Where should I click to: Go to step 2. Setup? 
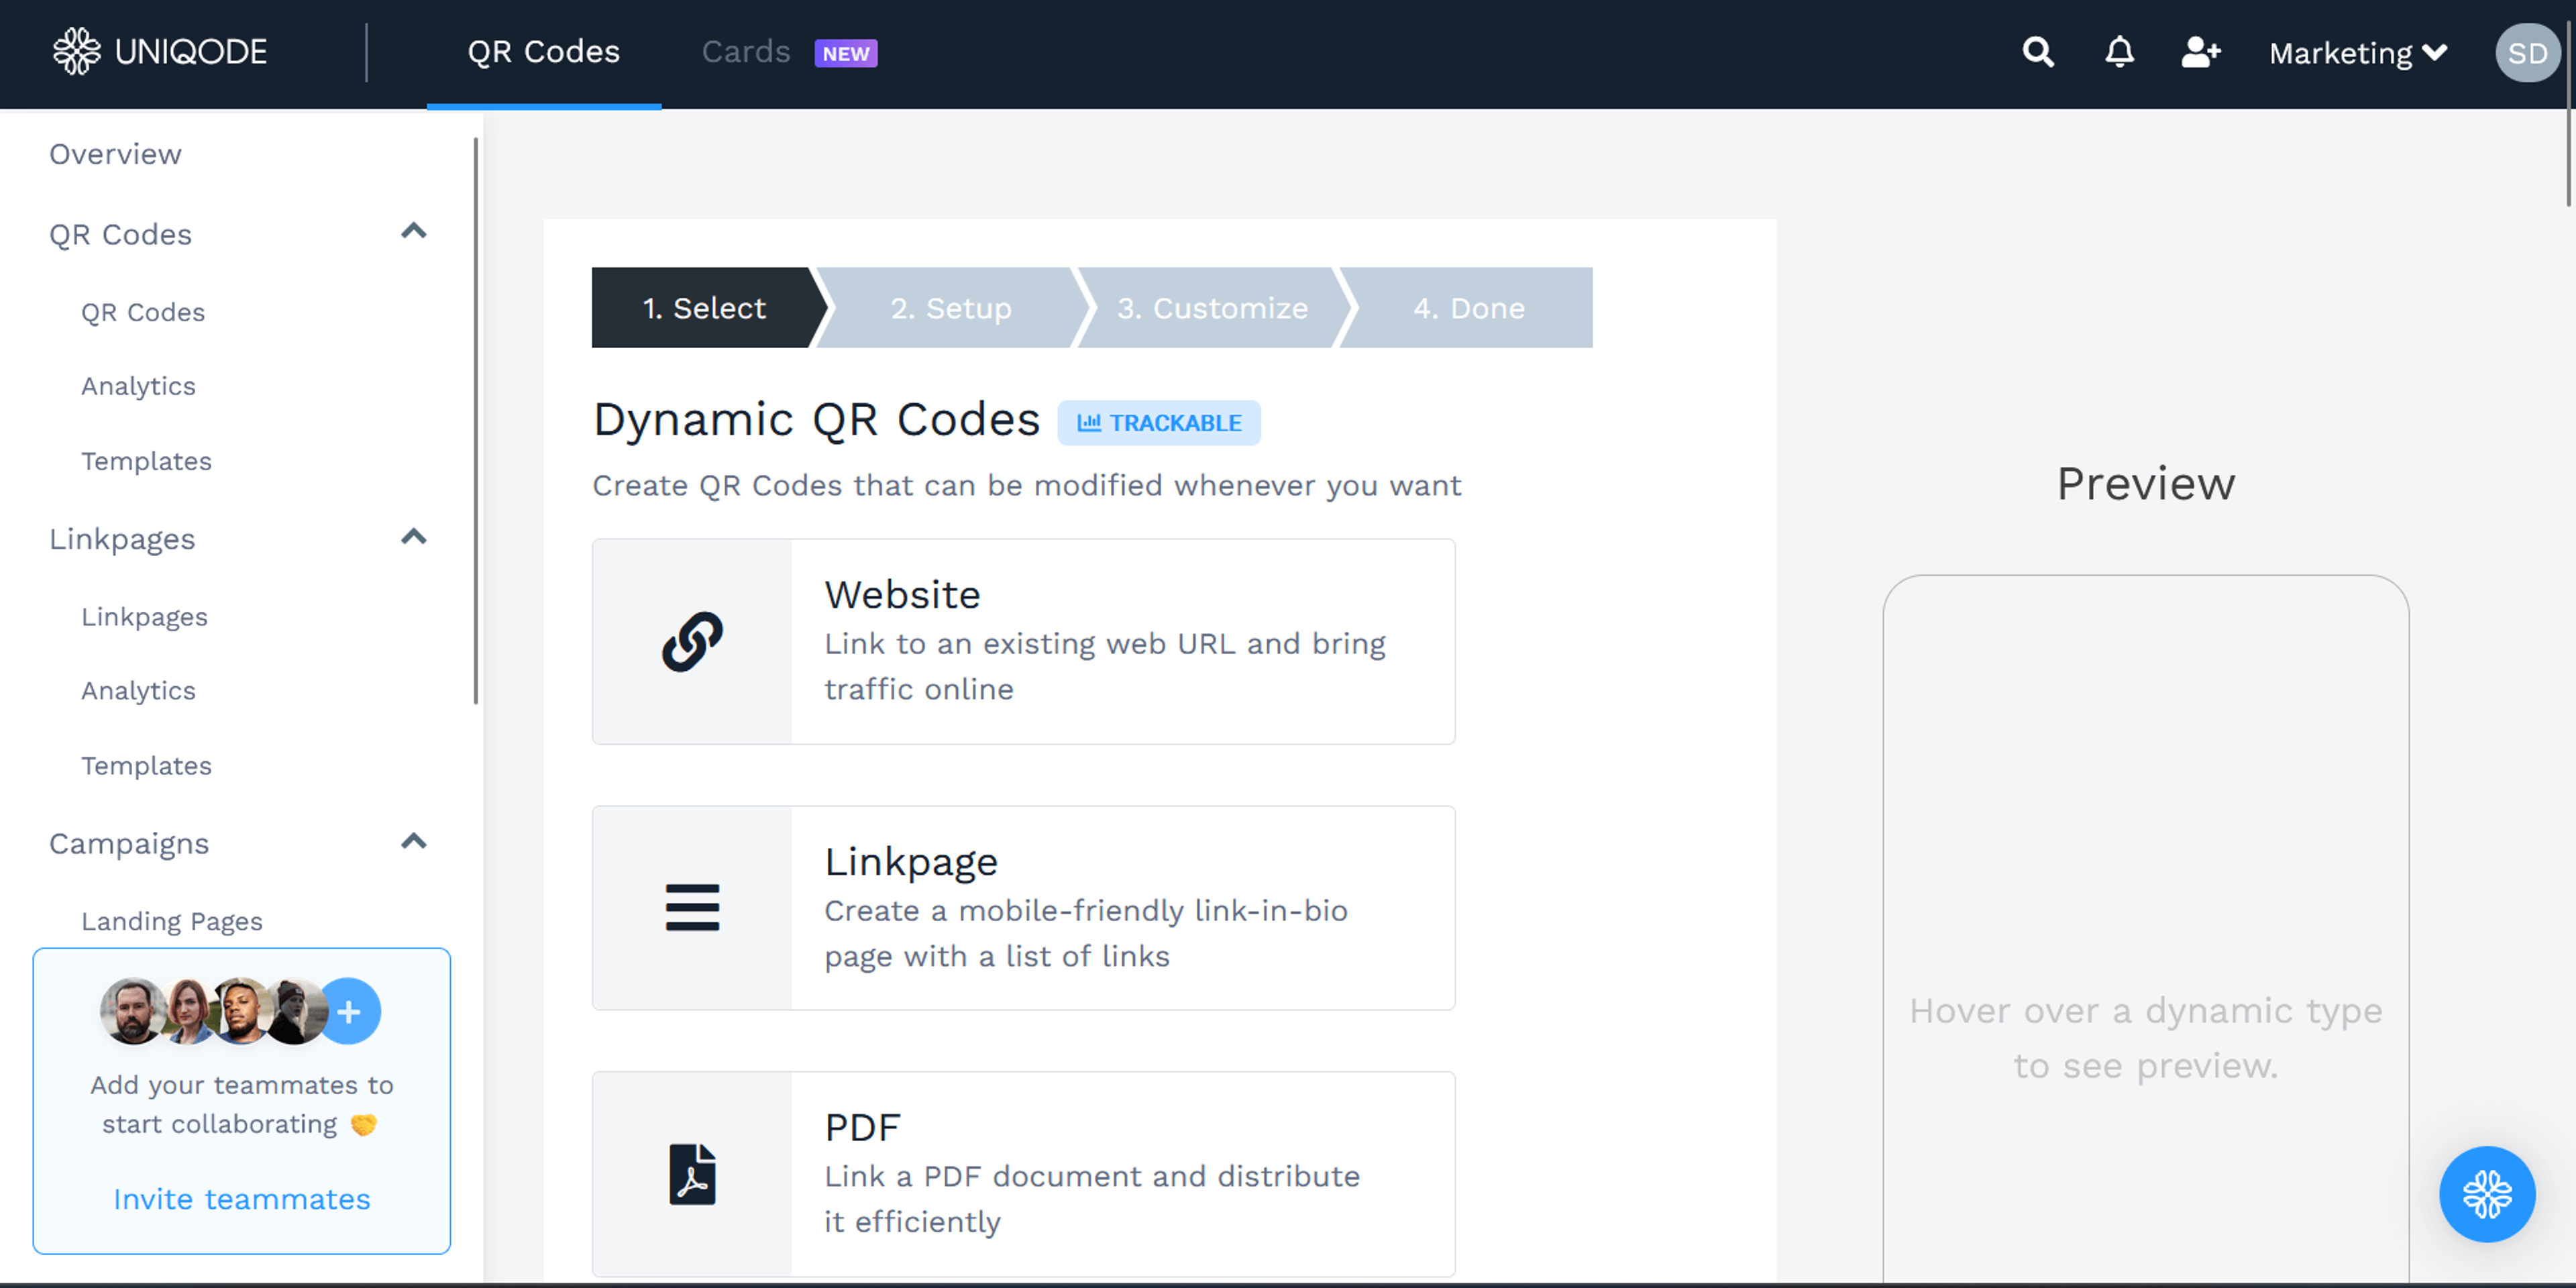pos(950,308)
